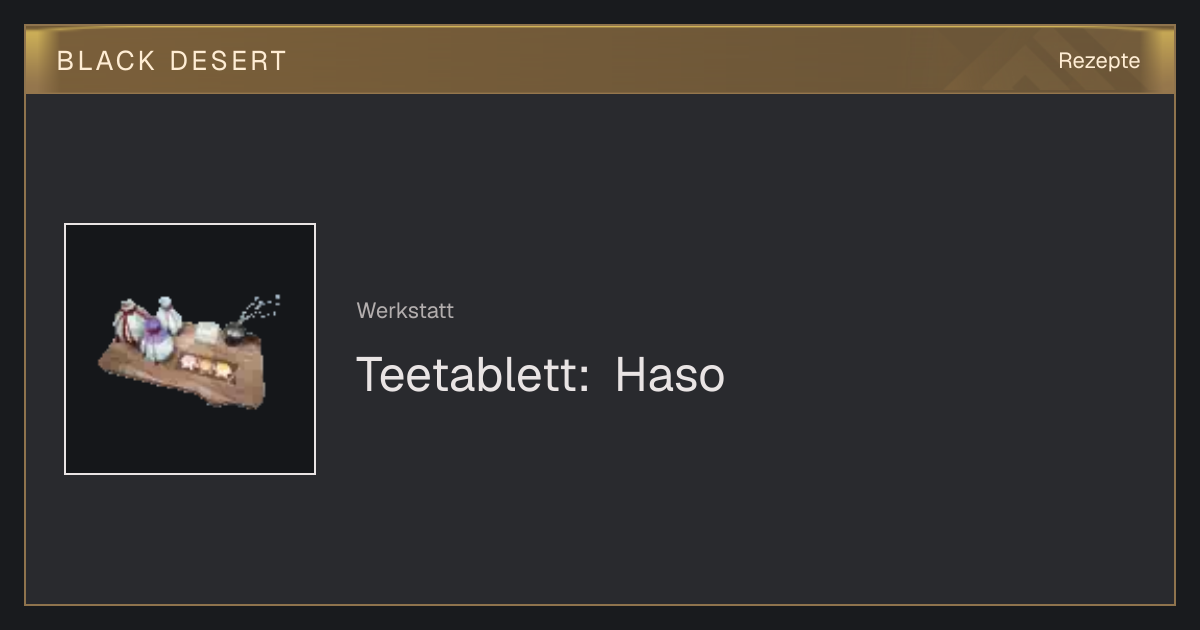
Task: Click the Teetablett: Haso title
Action: (540, 375)
